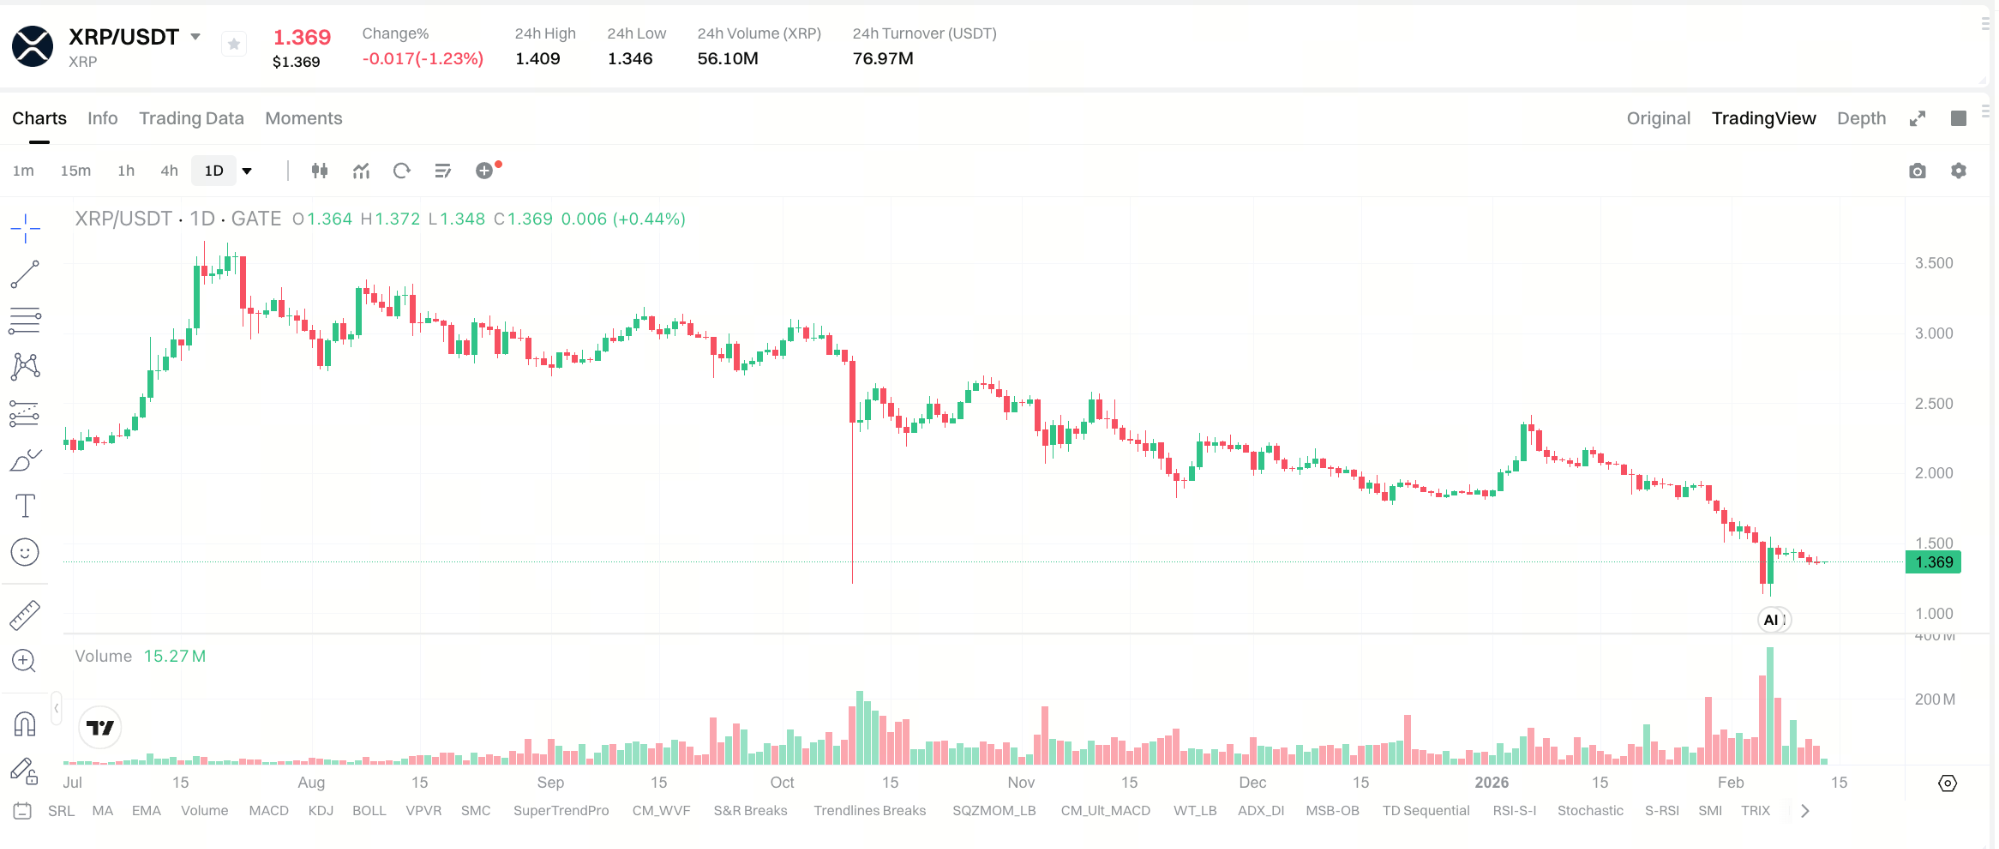Select the measure ruler tool
This screenshot has height=849, width=1999.
point(25,614)
